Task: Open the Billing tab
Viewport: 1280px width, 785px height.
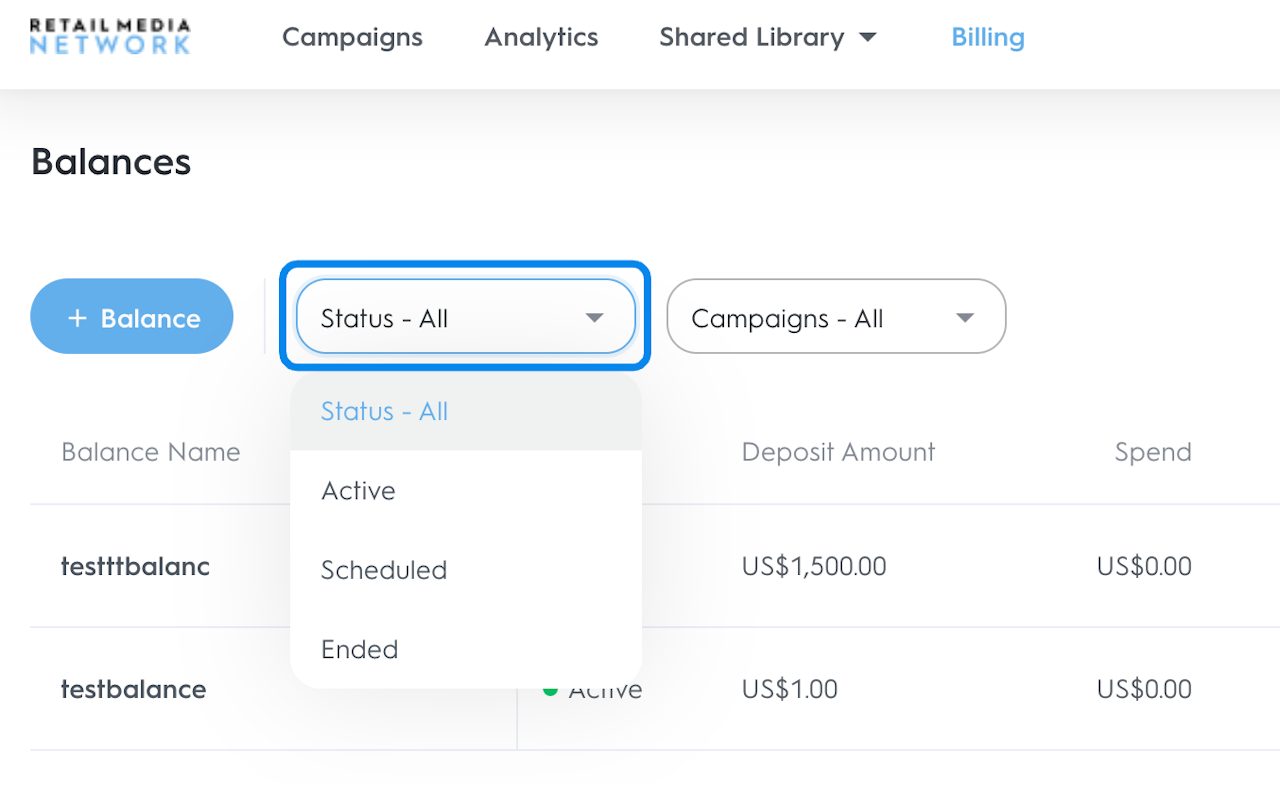Action: pyautogui.click(x=988, y=37)
